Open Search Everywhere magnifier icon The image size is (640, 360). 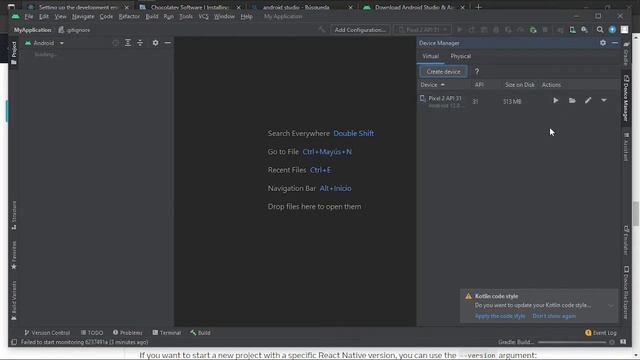(x=600, y=30)
